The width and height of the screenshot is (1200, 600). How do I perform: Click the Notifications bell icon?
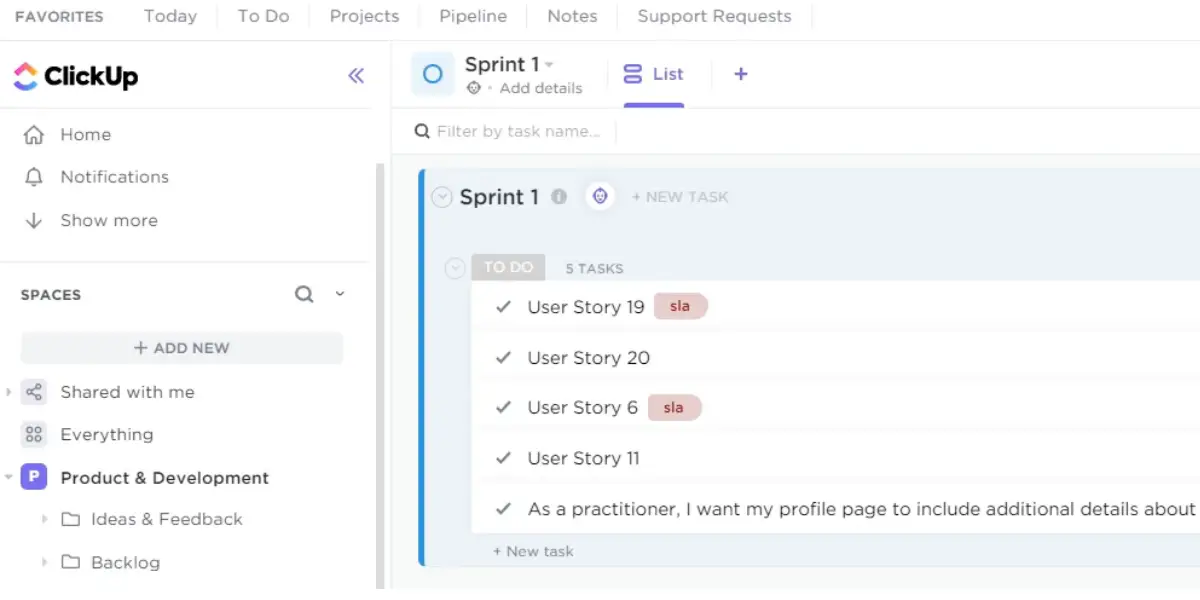point(34,177)
